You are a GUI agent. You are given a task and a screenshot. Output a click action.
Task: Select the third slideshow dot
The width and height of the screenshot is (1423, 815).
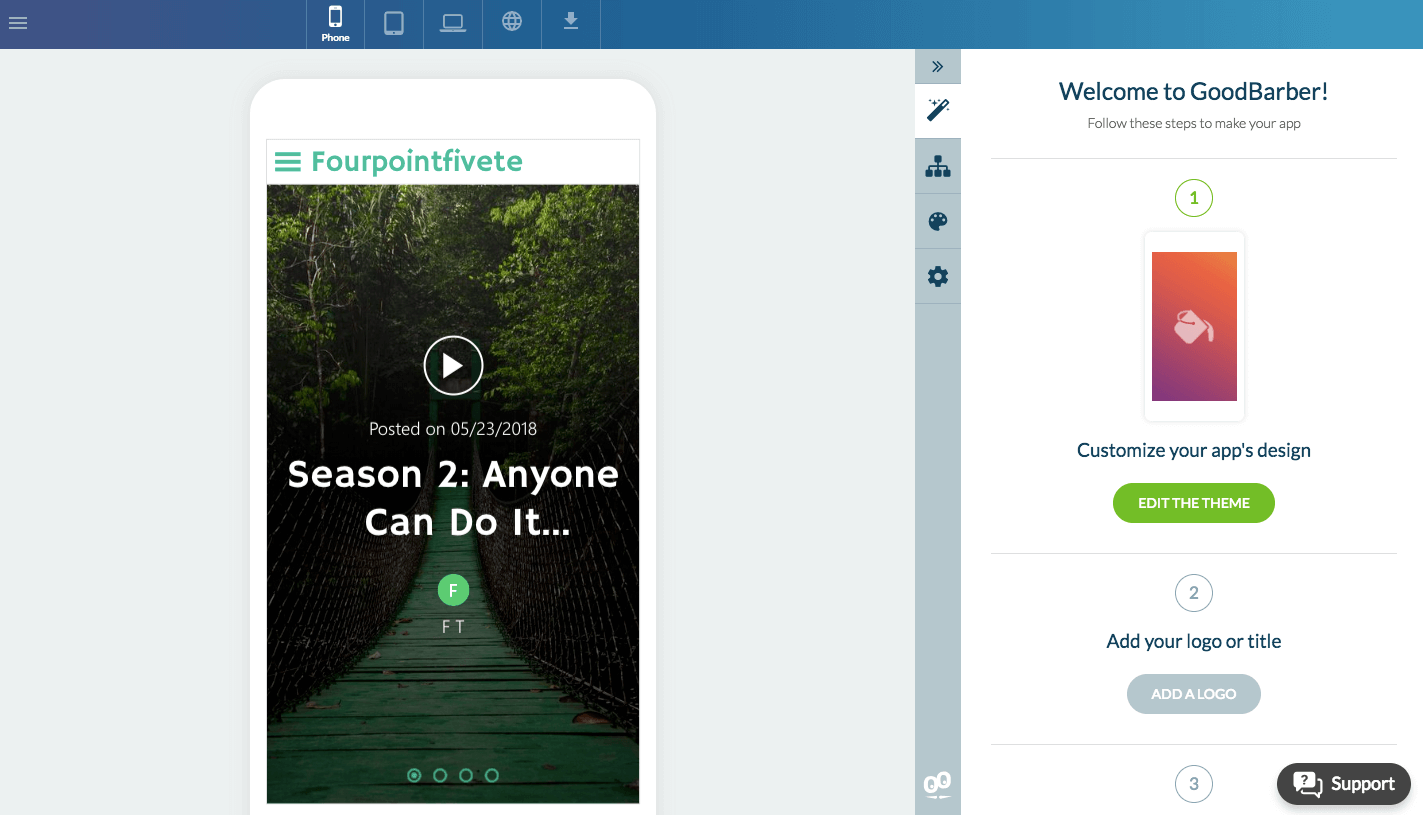tap(466, 775)
